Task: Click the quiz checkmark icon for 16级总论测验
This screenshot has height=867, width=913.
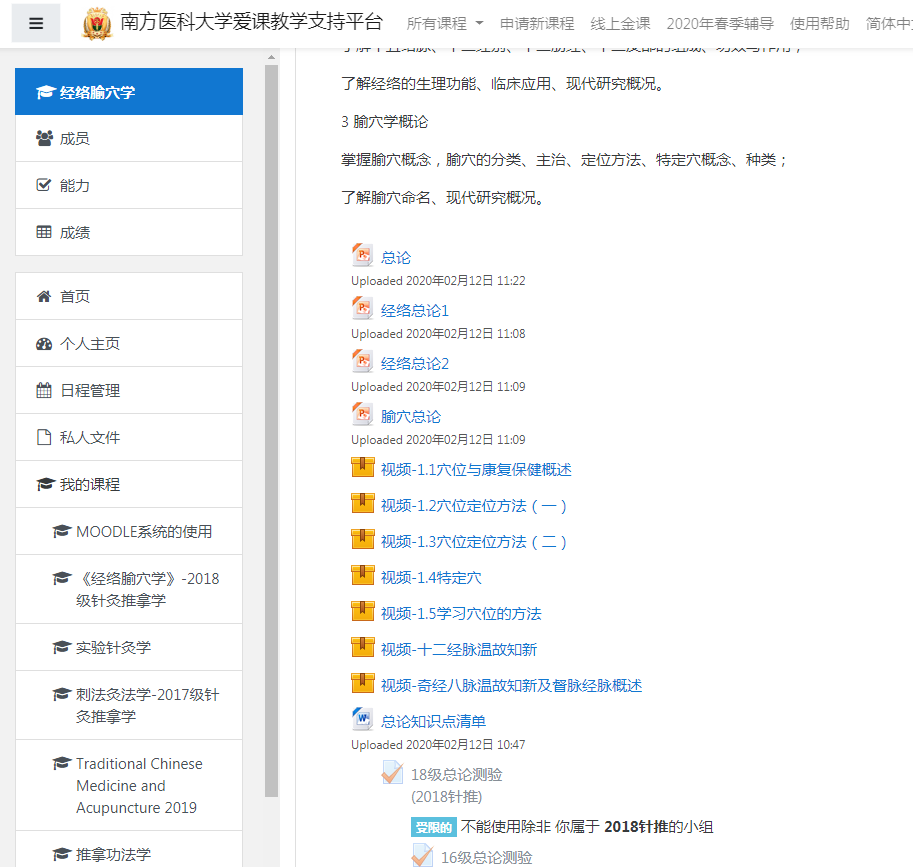Action: pyautogui.click(x=422, y=856)
